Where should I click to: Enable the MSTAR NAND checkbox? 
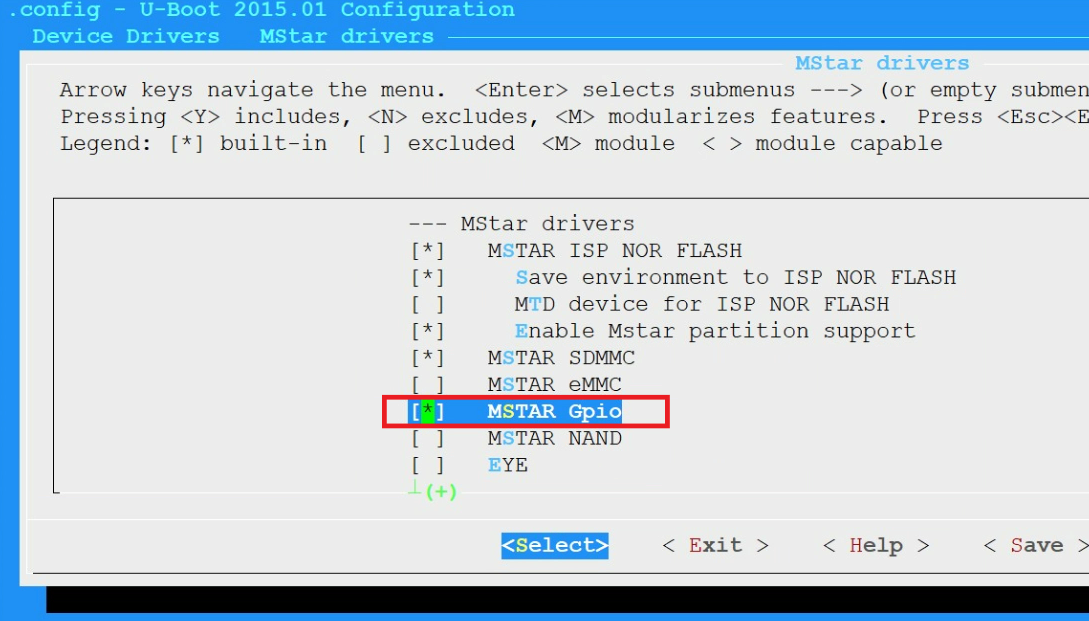(x=427, y=439)
